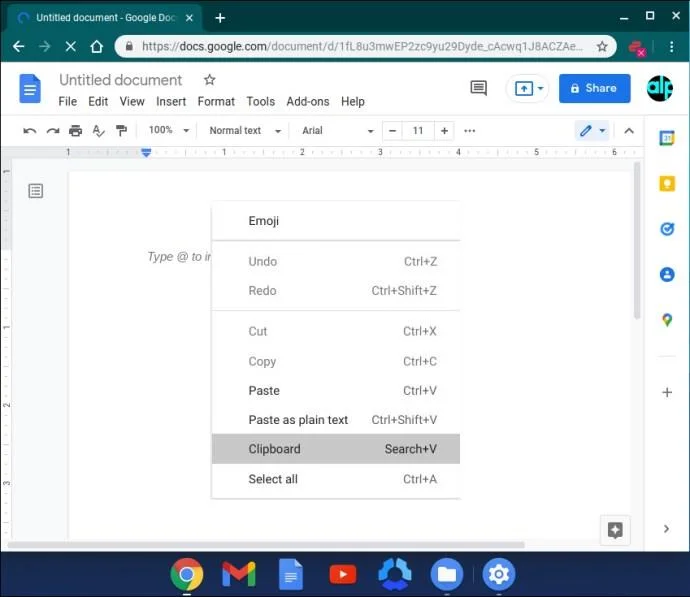Choose Clipboard in the context menu
The width and height of the screenshot is (690, 597).
pos(336,449)
